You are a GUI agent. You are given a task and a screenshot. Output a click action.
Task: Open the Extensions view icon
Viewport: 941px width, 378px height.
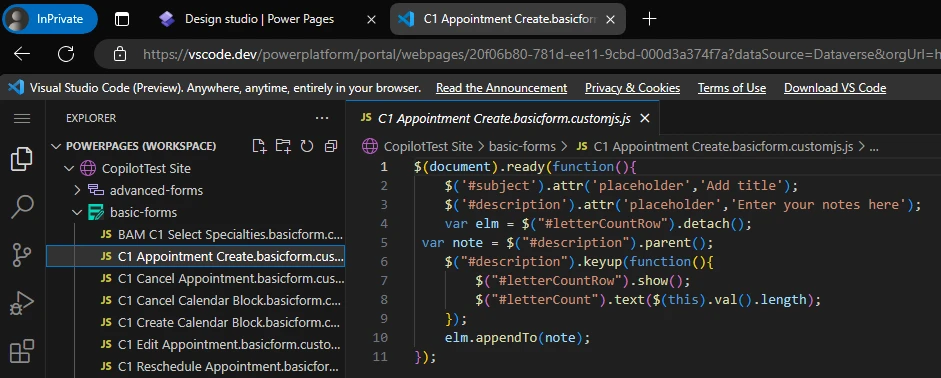[x=22, y=351]
